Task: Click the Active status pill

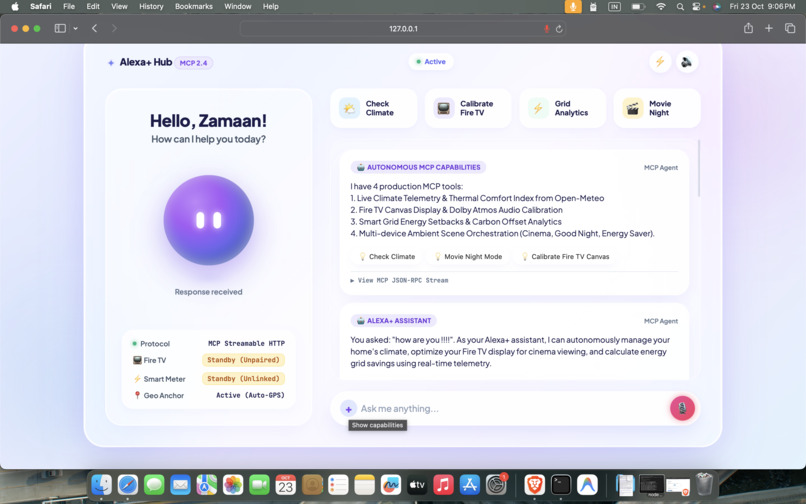Action: click(431, 62)
